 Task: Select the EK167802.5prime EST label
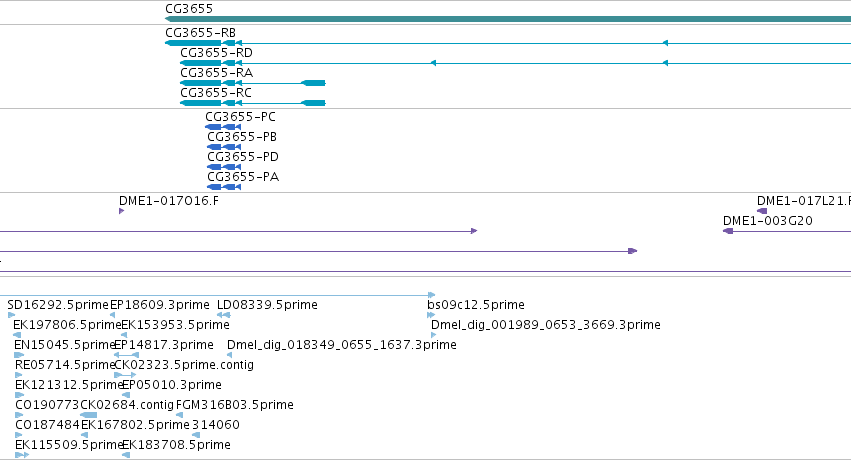point(135,425)
